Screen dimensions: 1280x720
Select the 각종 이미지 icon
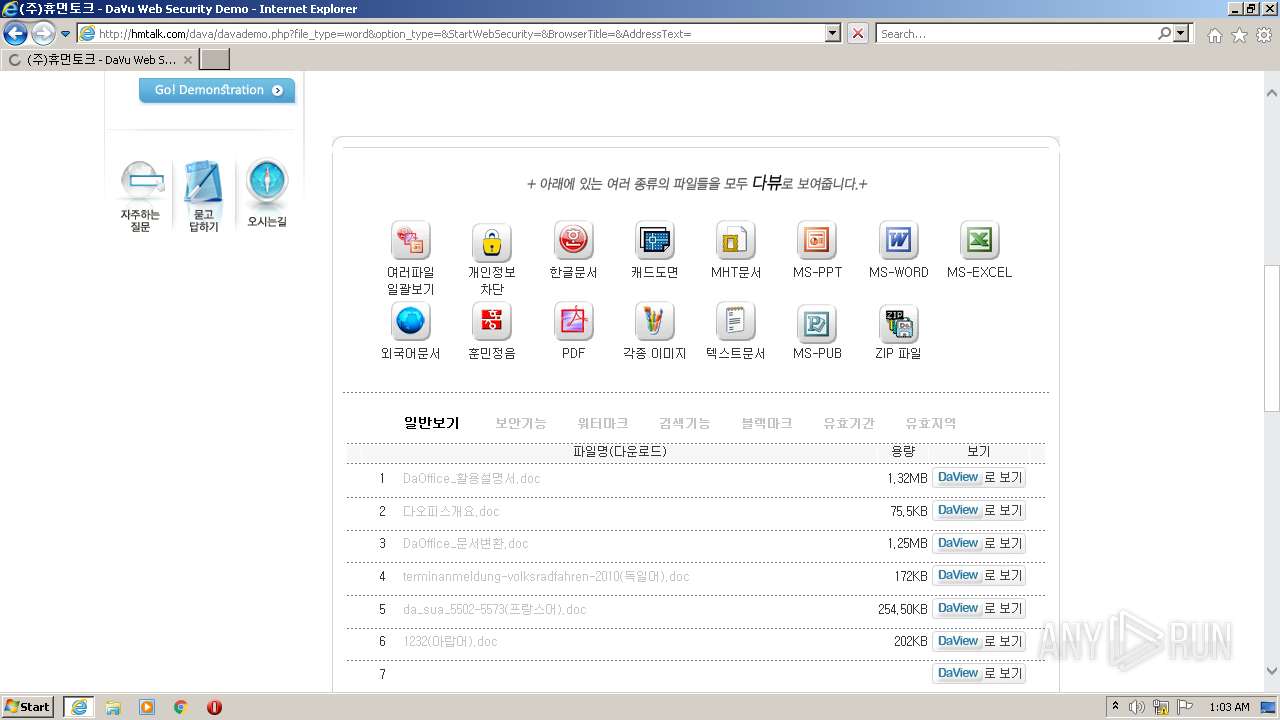tap(655, 322)
